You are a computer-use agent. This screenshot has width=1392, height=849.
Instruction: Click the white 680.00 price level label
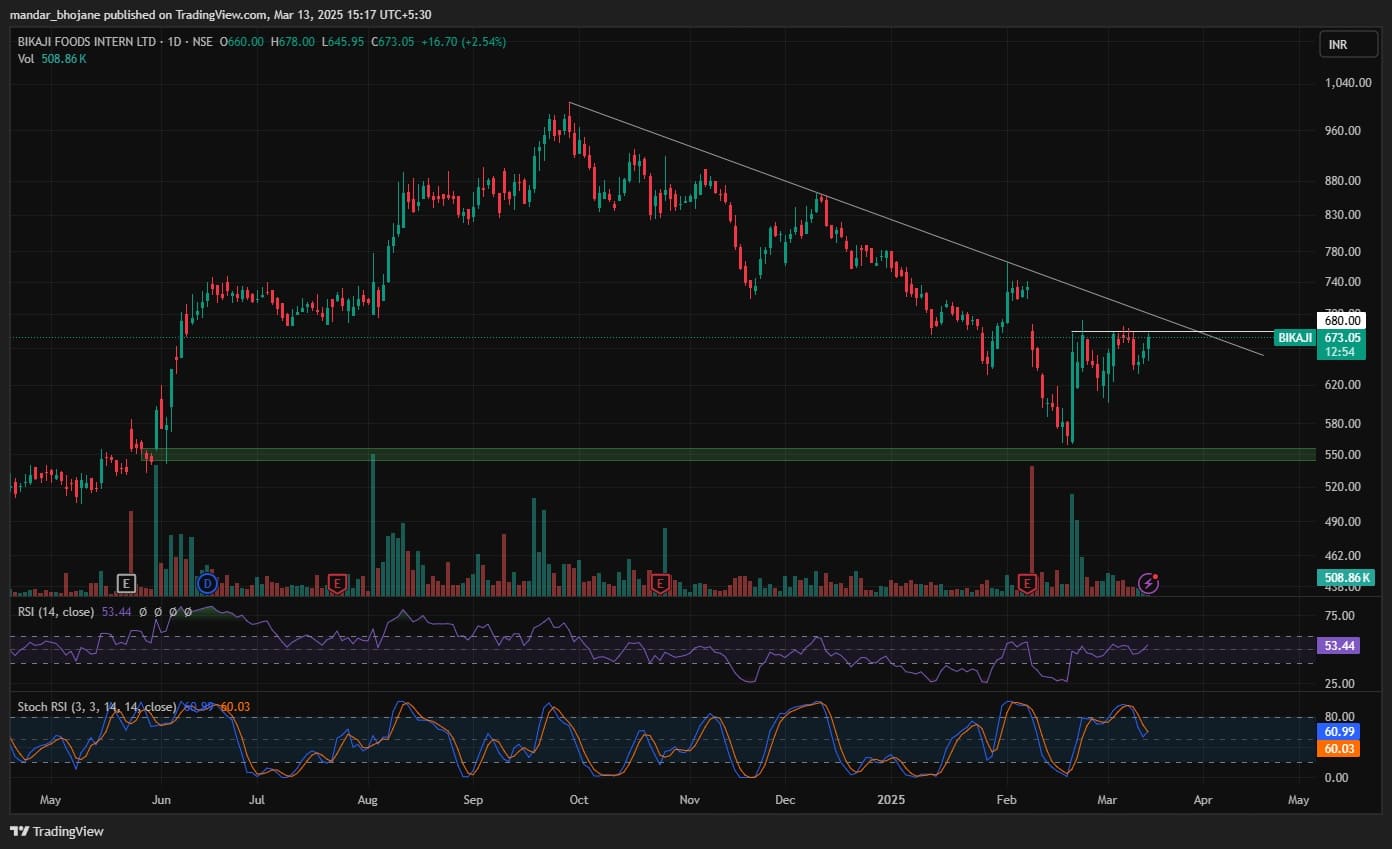coord(1342,321)
